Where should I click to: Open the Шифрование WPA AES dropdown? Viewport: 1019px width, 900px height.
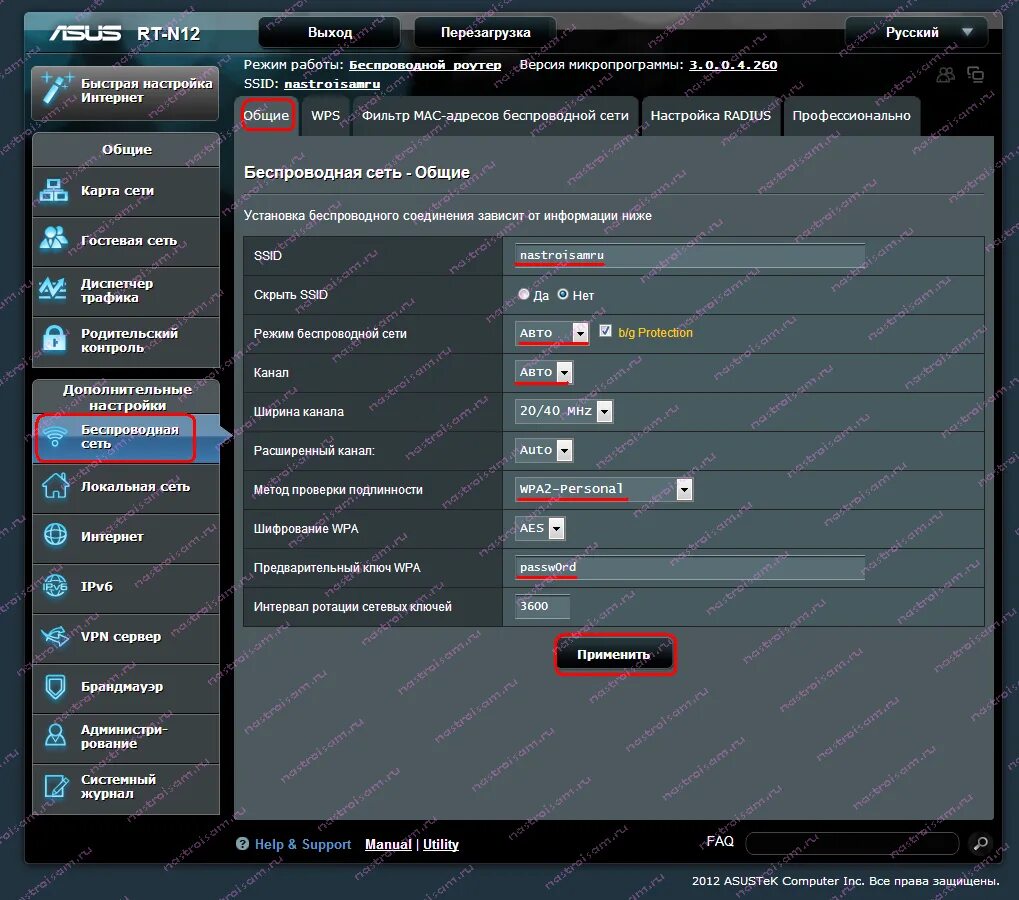[540, 528]
